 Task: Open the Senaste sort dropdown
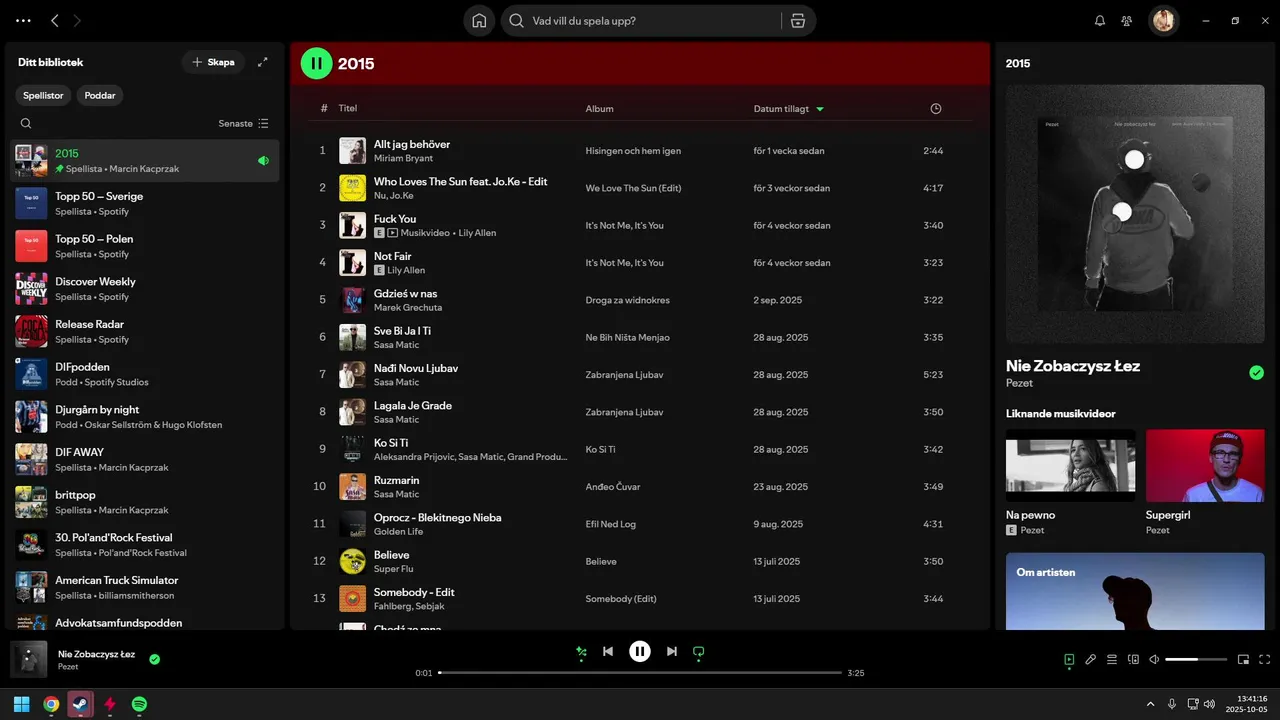click(243, 124)
